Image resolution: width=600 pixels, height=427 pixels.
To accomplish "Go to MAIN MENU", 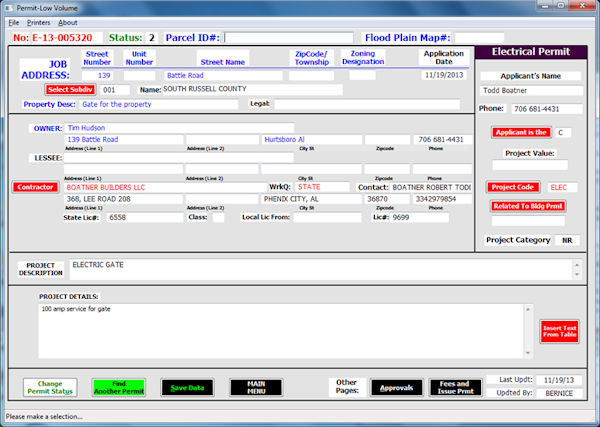I will click(256, 388).
